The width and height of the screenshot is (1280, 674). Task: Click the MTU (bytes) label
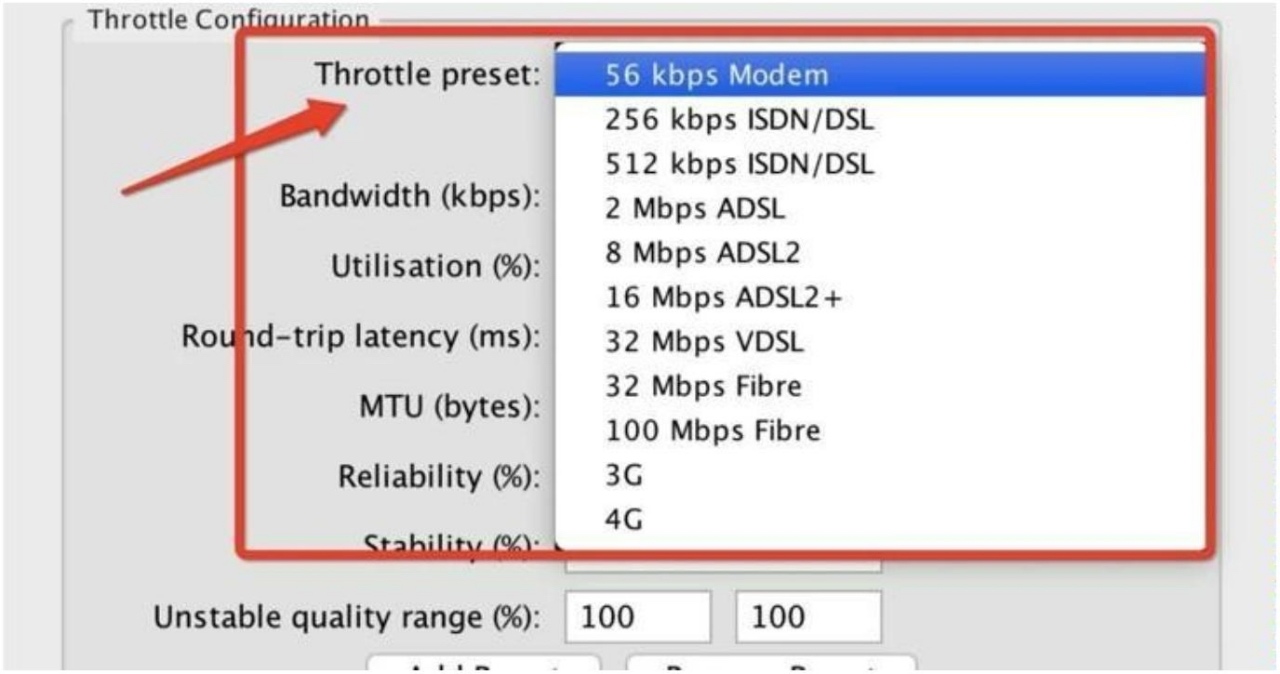pos(450,407)
